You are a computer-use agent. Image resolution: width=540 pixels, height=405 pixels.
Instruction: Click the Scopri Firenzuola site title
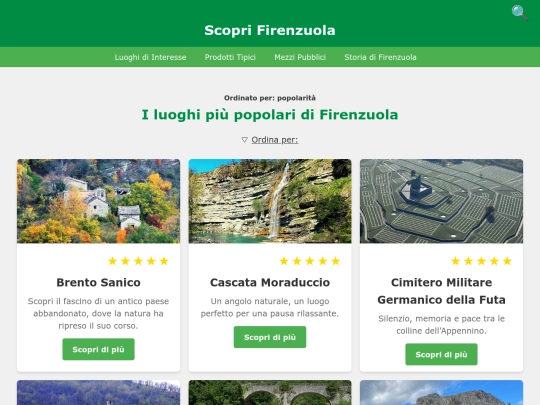tap(270, 30)
